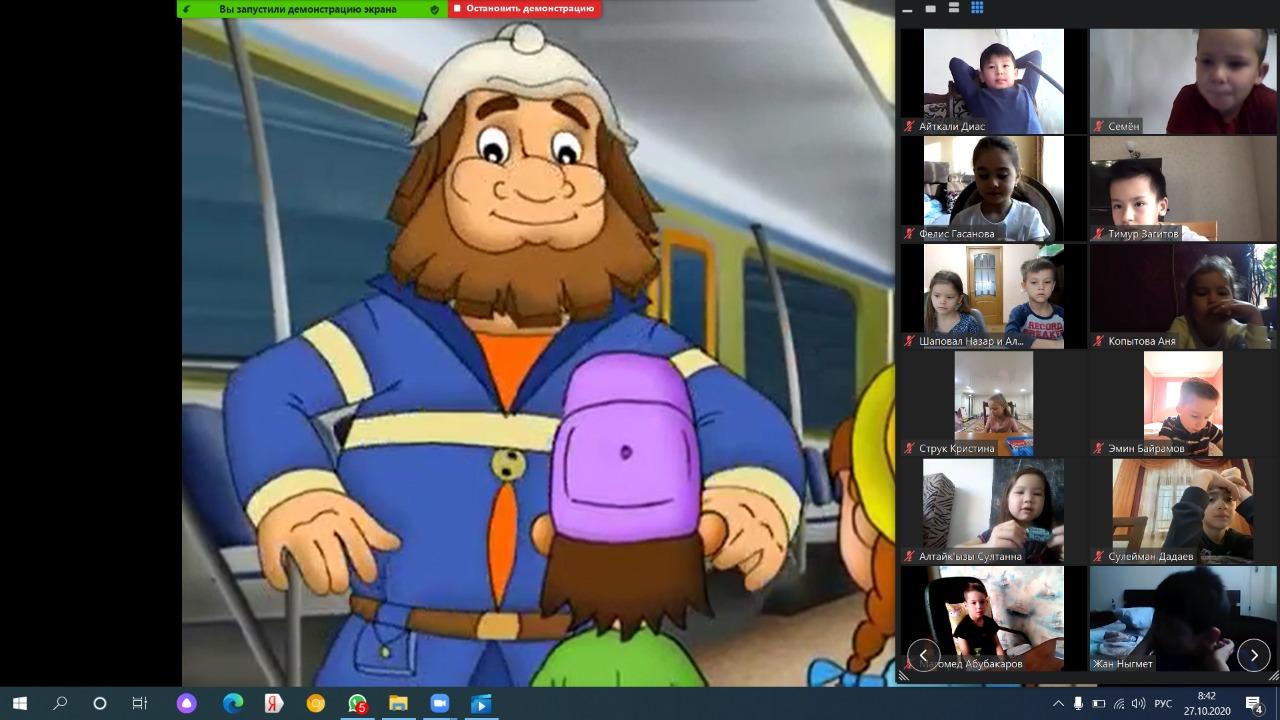Click the Stop screen sharing button
This screenshot has height=720, width=1280.
[524, 9]
